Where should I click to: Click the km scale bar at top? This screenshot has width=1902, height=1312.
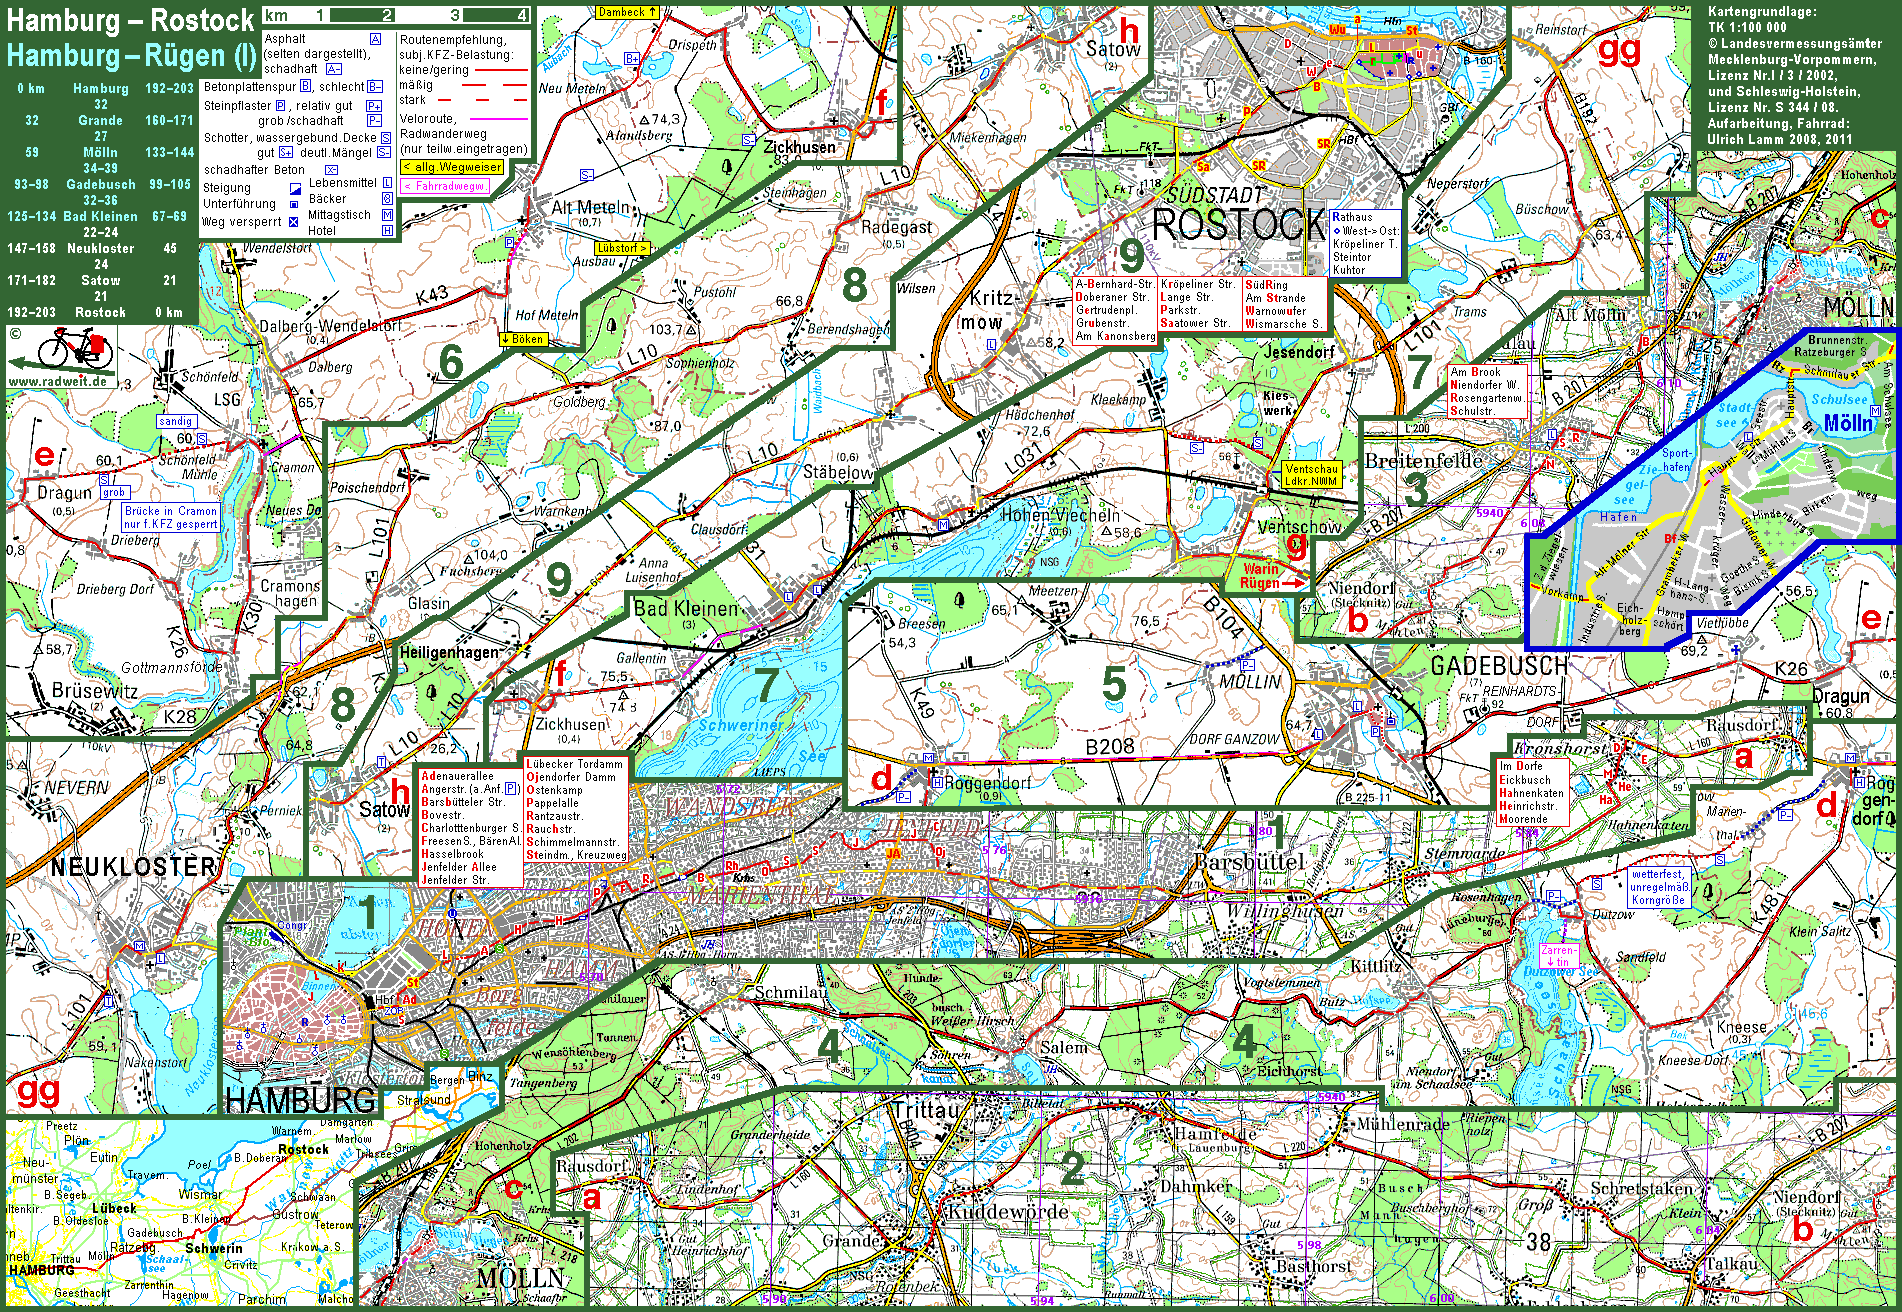coord(396,15)
